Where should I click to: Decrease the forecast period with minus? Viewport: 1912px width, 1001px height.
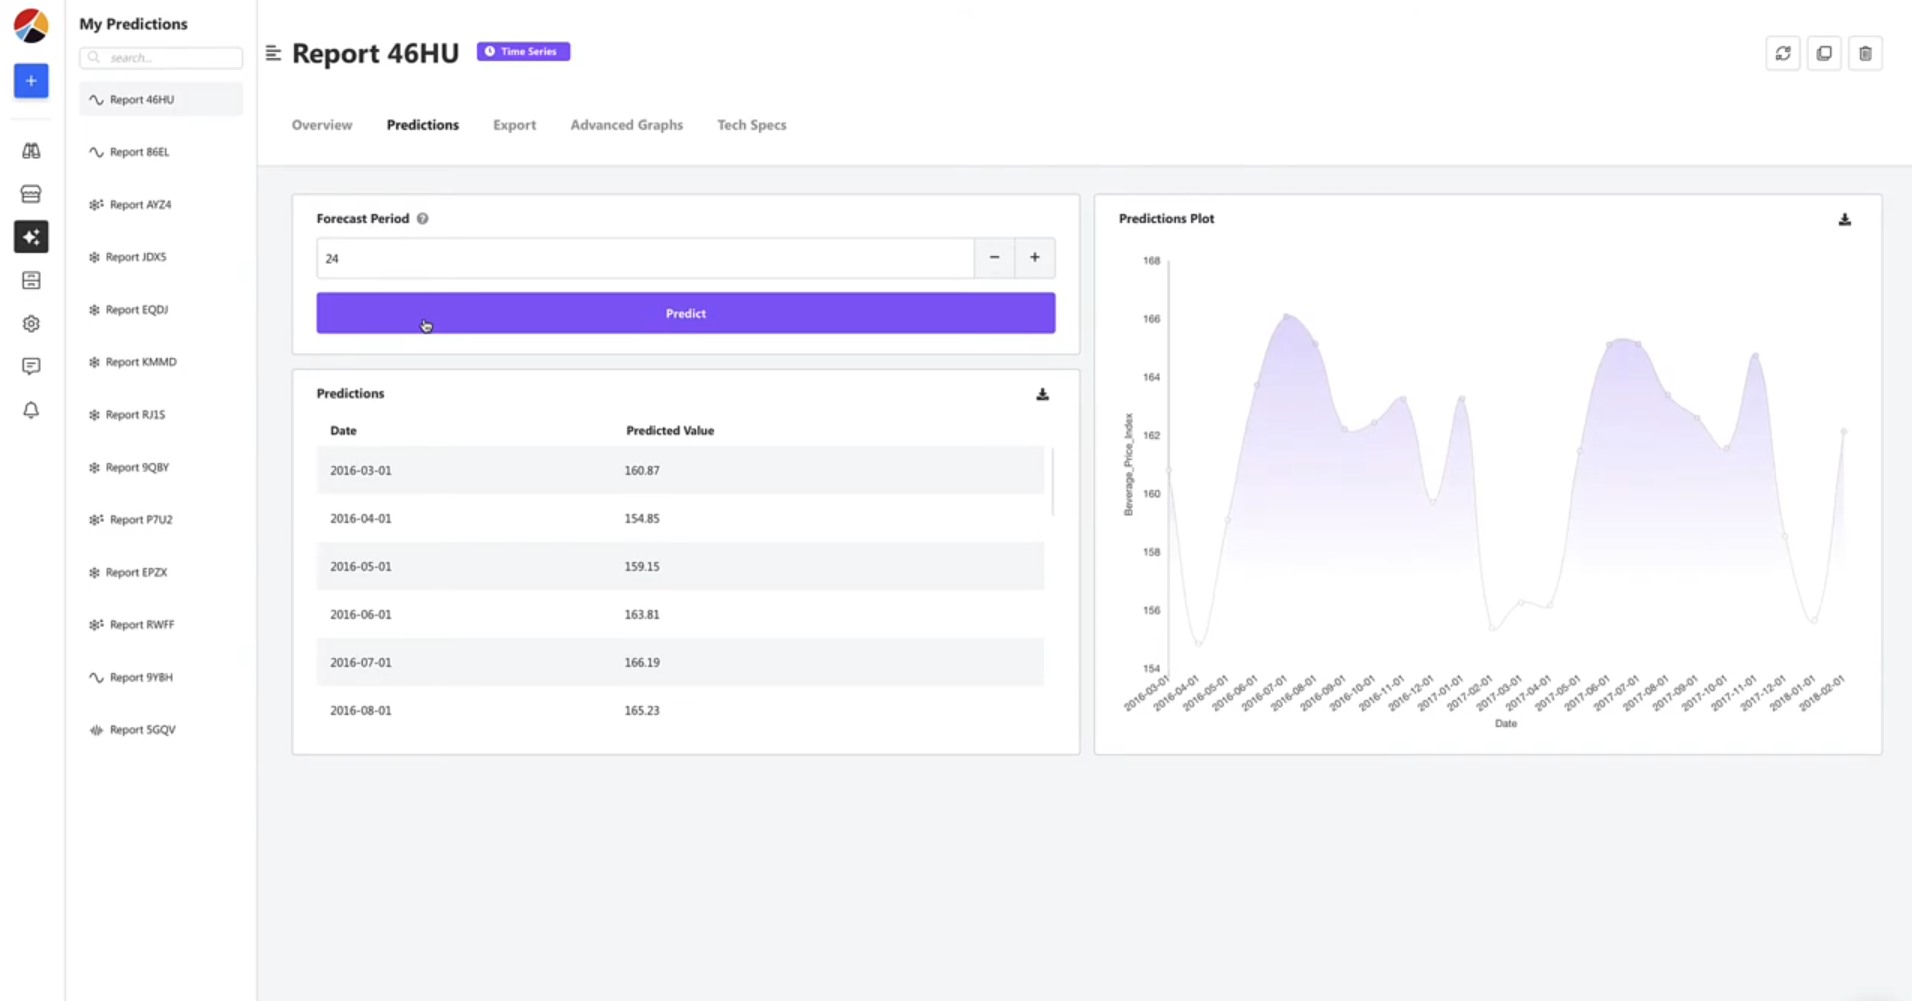click(994, 258)
